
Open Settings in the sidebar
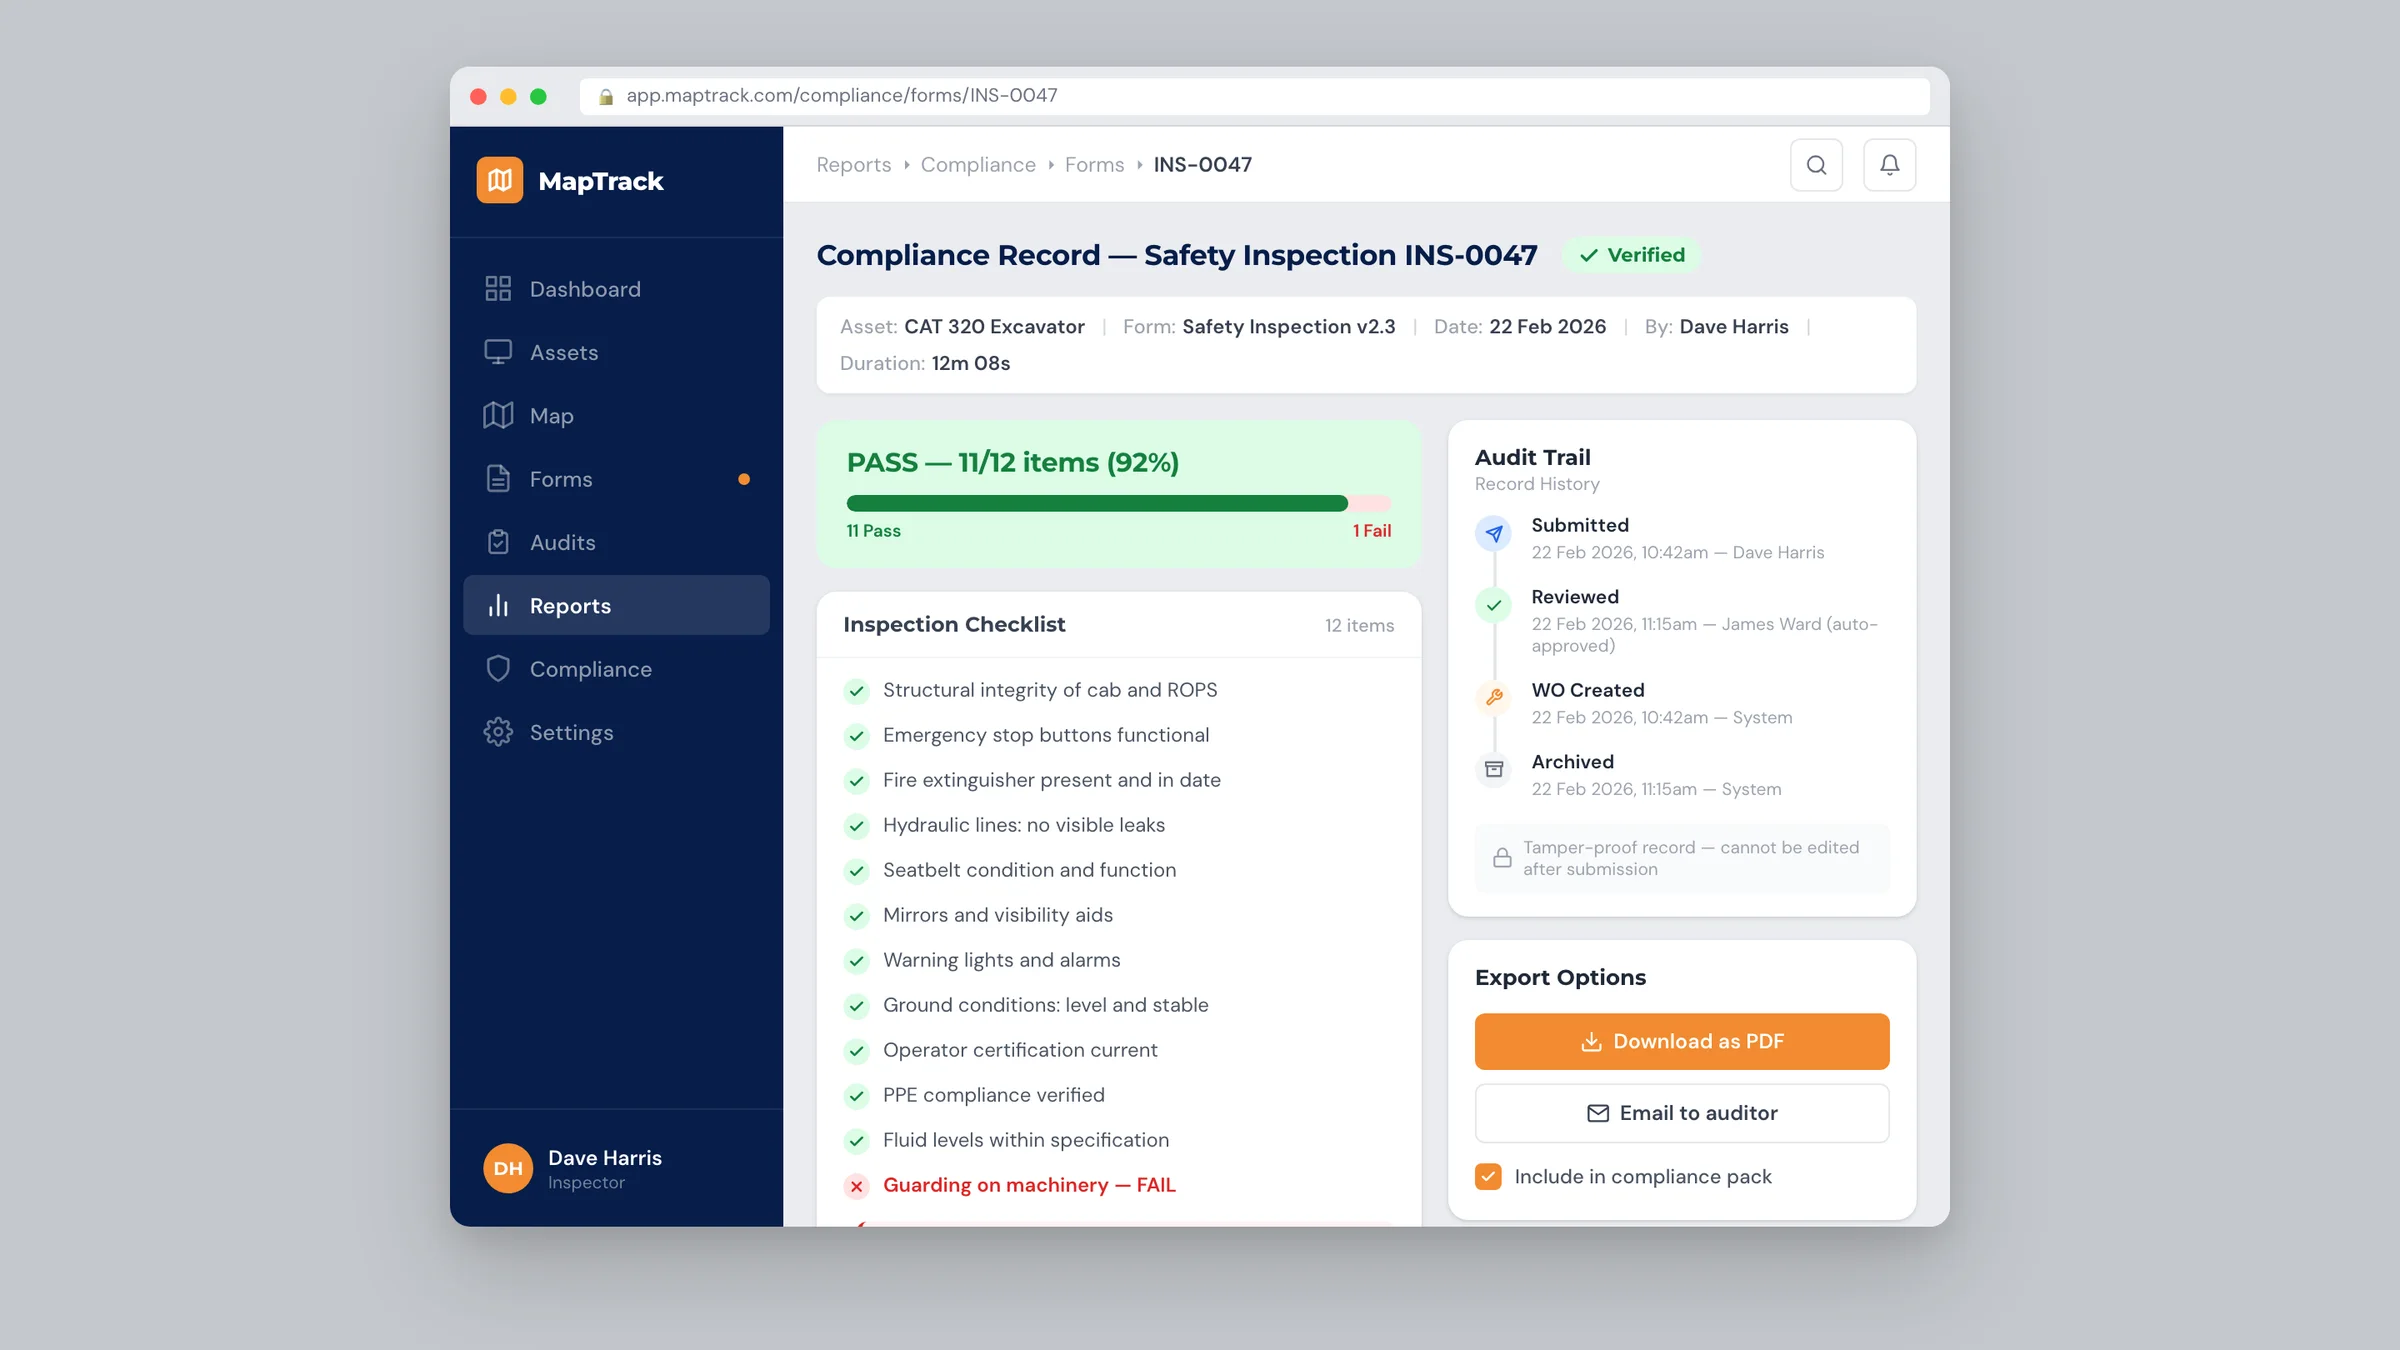[616, 732]
